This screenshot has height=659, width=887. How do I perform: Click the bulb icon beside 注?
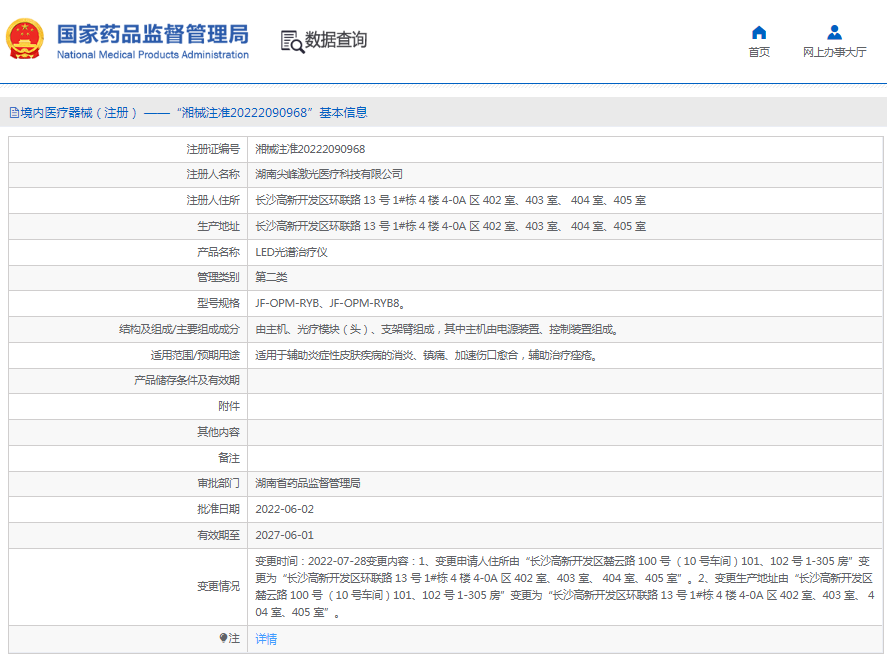point(223,638)
